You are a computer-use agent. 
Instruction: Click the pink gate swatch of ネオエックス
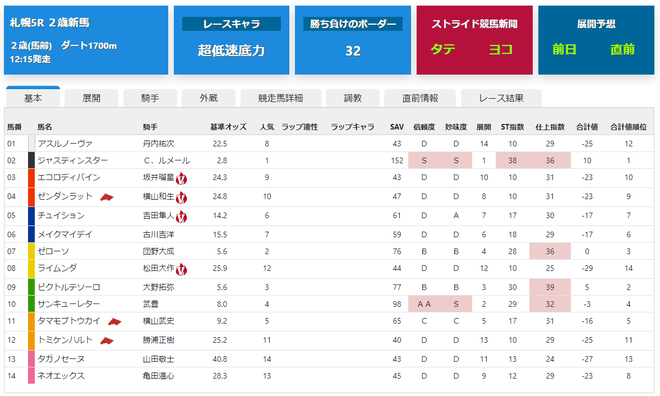coord(31,376)
